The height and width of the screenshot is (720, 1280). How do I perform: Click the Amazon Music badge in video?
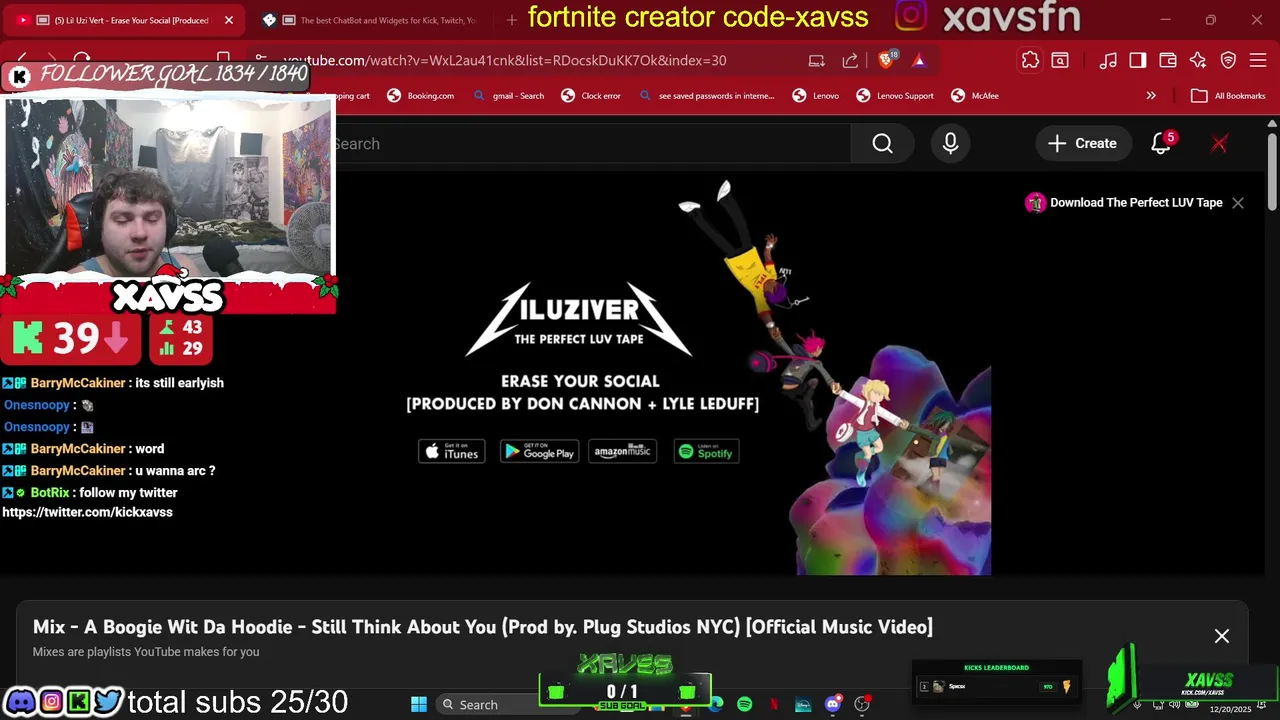(623, 452)
